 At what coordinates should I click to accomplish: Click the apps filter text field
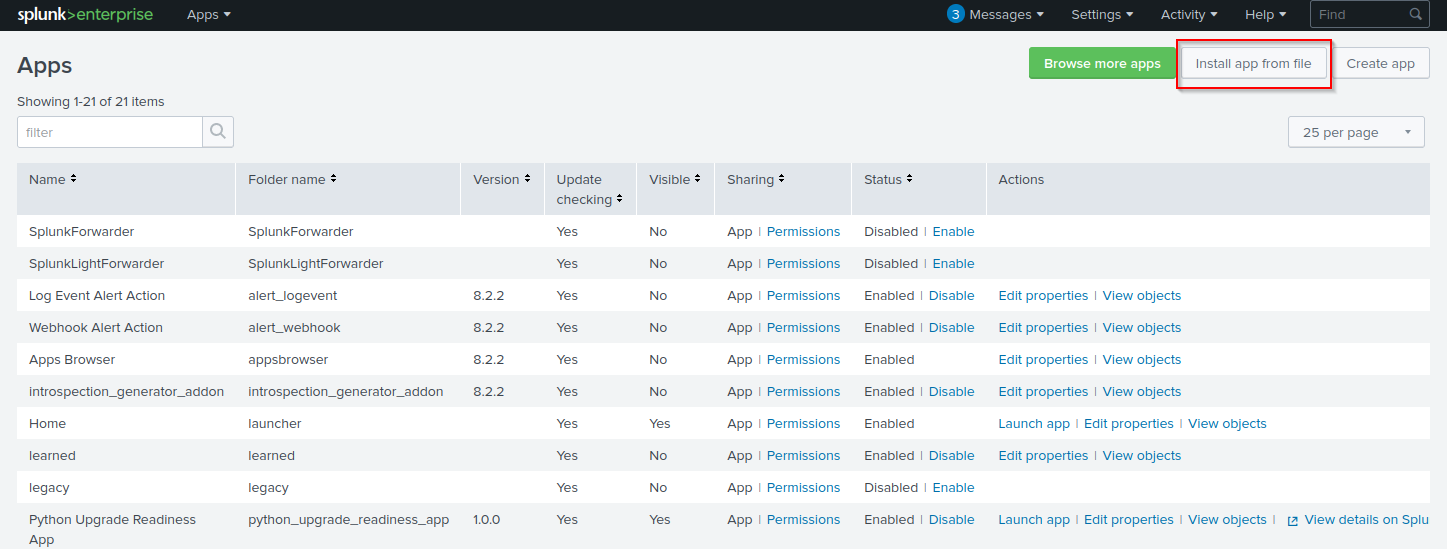110,132
